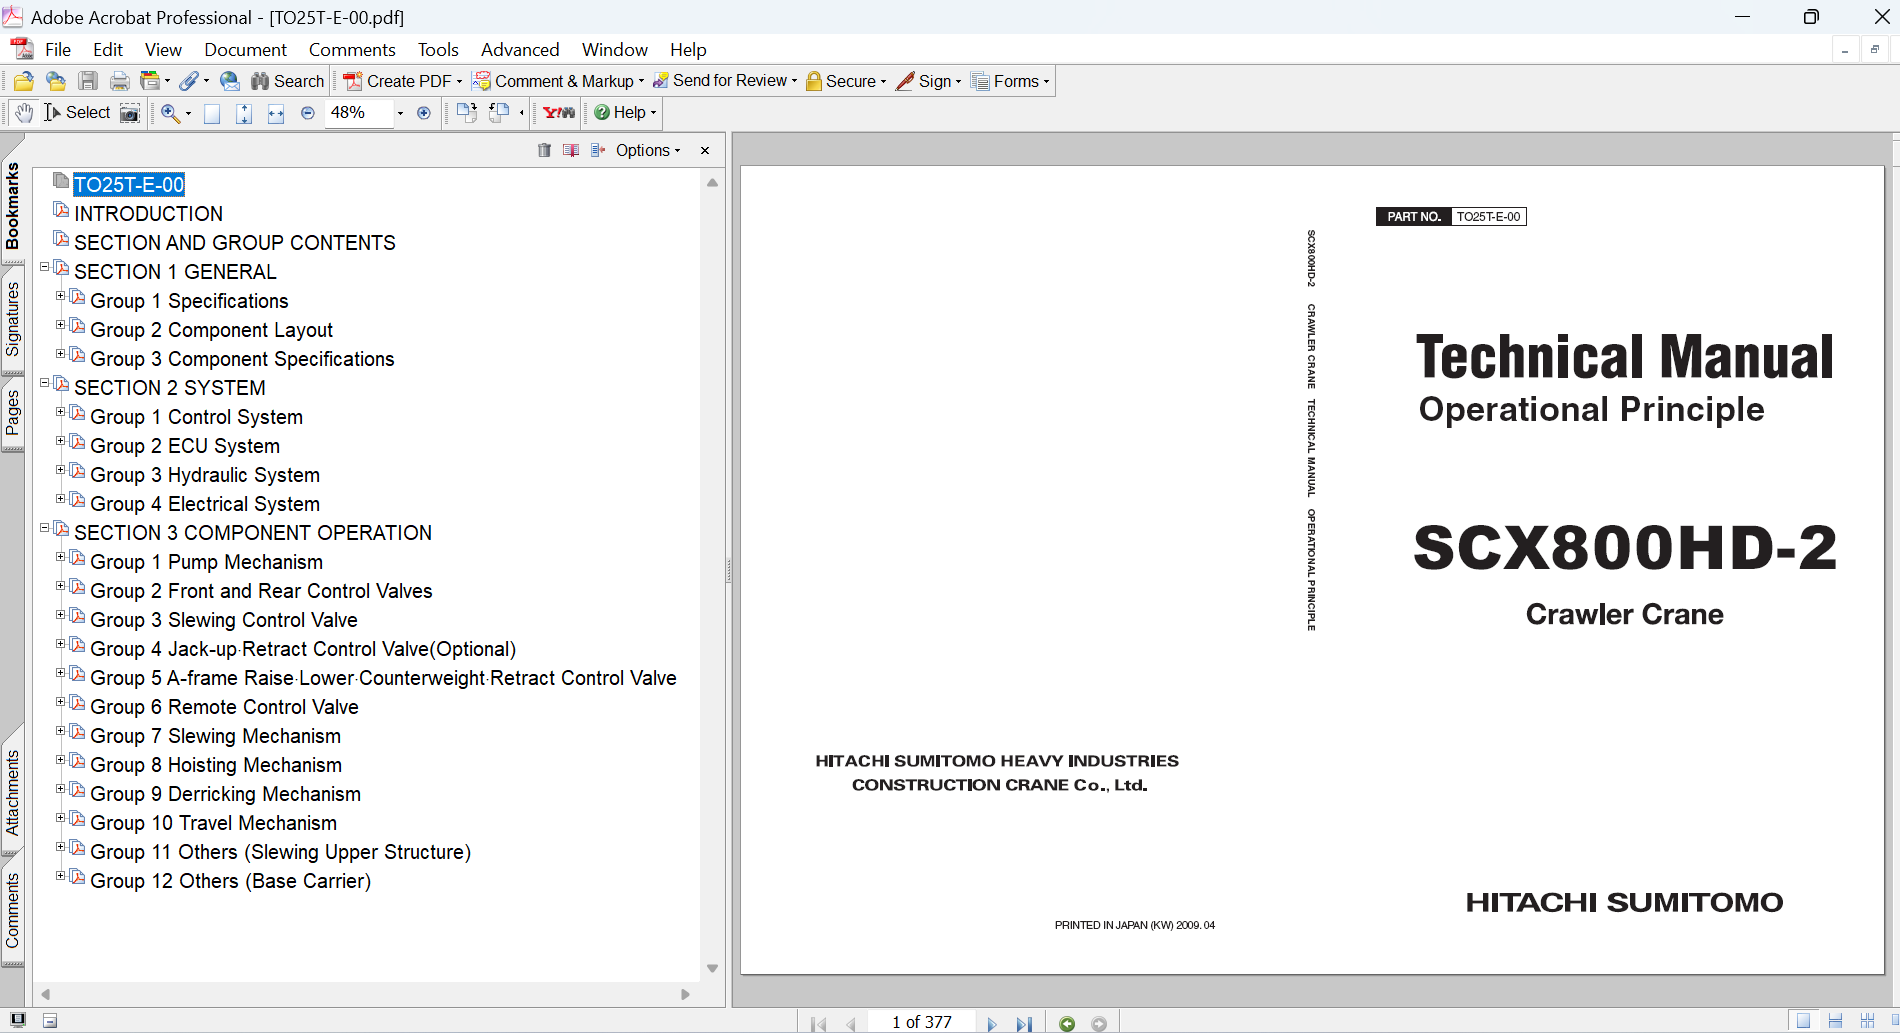Viewport: 1900px width, 1033px height.
Task: Switch to the Signatures side tab
Action: point(12,319)
